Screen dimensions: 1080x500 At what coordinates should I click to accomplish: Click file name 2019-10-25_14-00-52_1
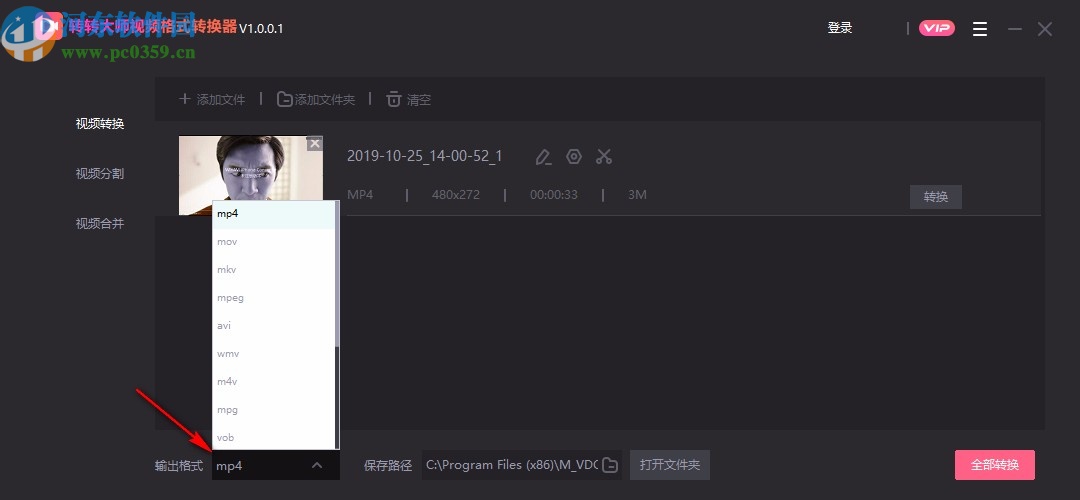(x=424, y=156)
